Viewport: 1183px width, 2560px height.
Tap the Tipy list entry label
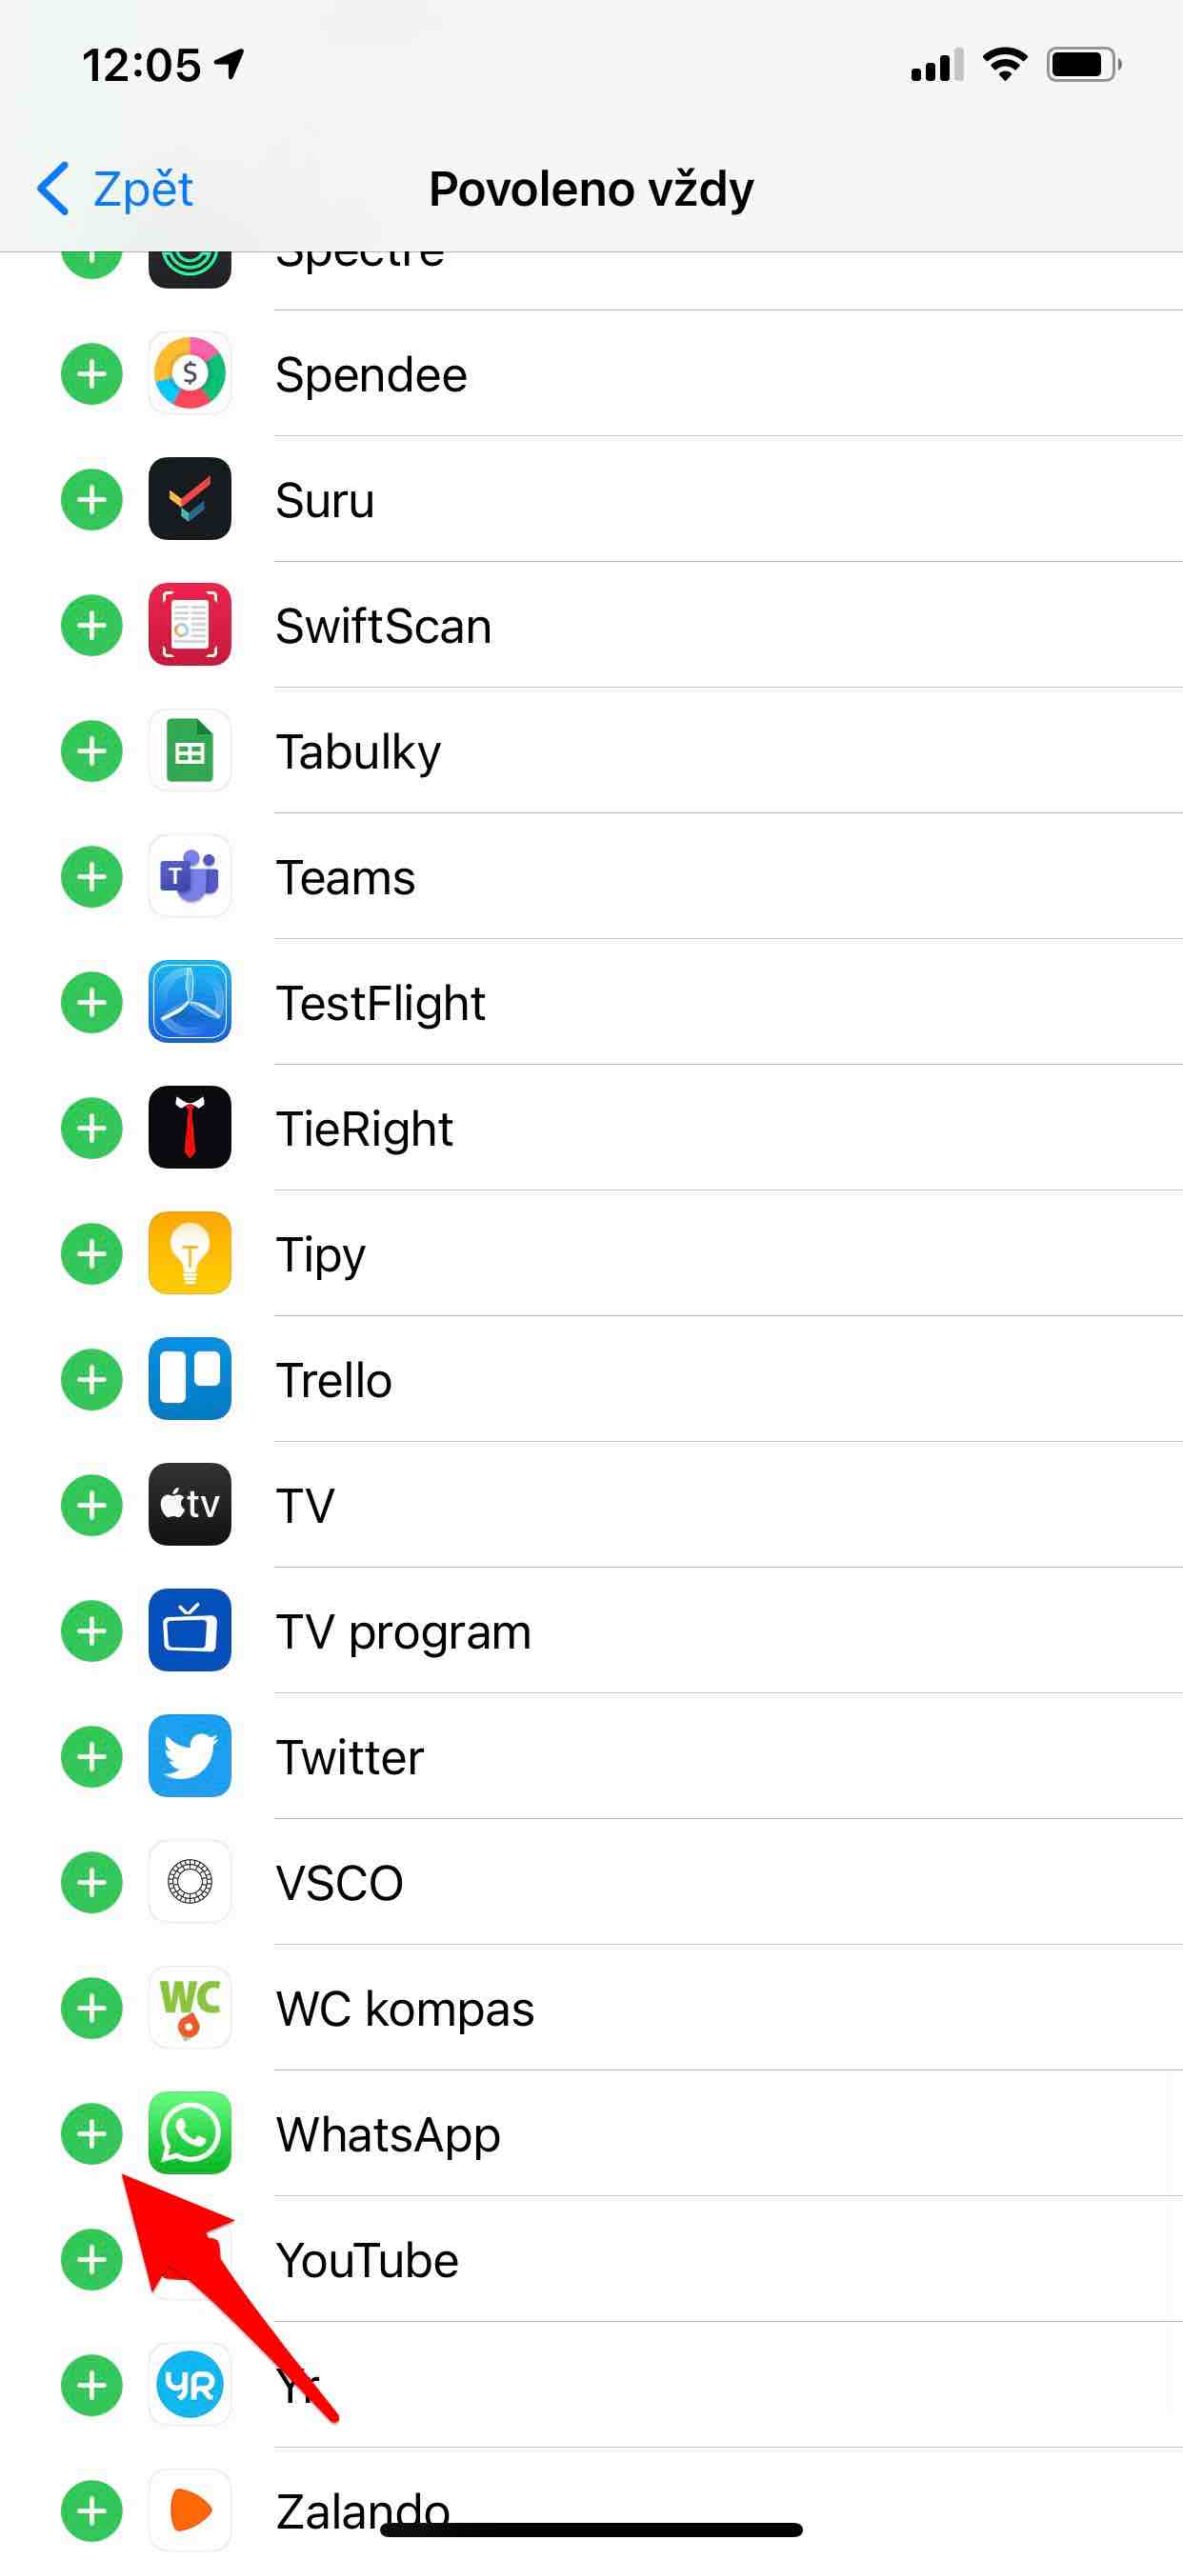(321, 1254)
